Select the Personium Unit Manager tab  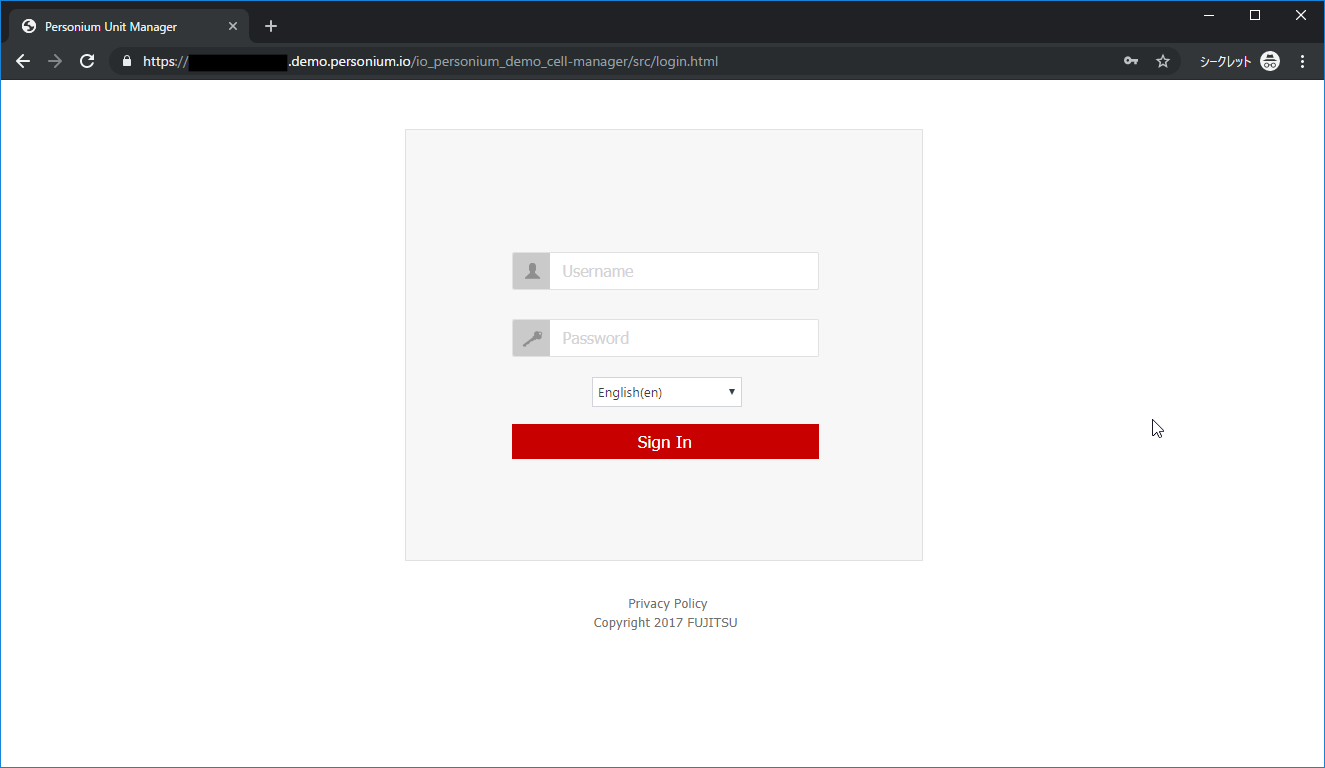click(x=129, y=26)
